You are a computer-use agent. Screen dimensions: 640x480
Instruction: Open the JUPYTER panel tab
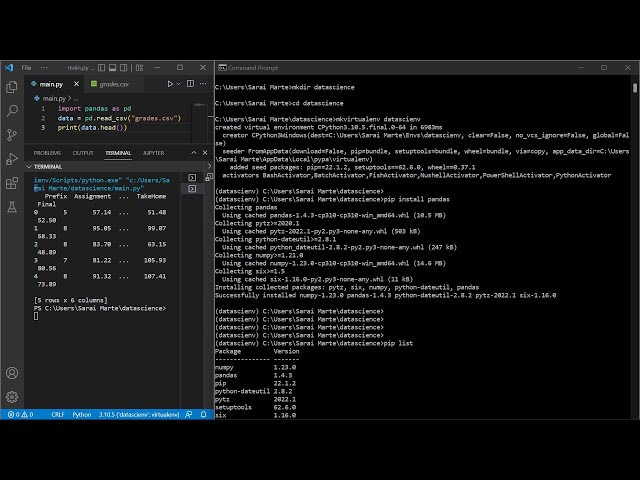click(153, 153)
